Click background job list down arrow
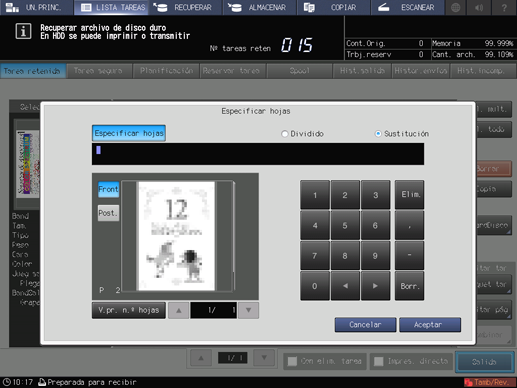The height and width of the screenshot is (388, 517). click(x=264, y=358)
